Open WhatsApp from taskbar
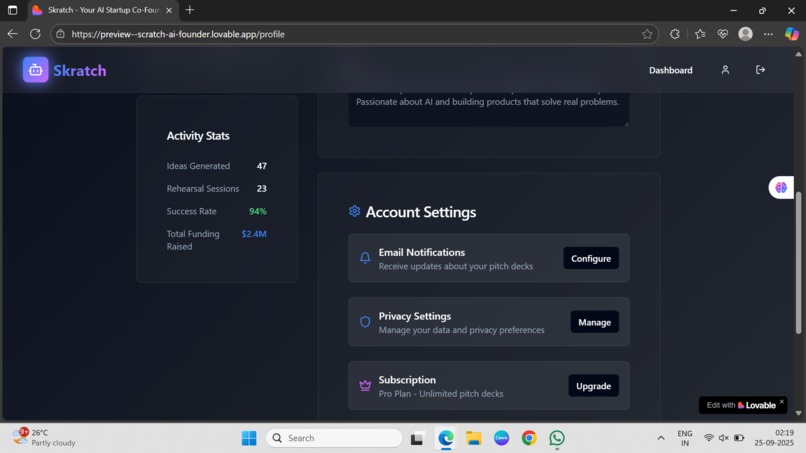 tap(557, 438)
